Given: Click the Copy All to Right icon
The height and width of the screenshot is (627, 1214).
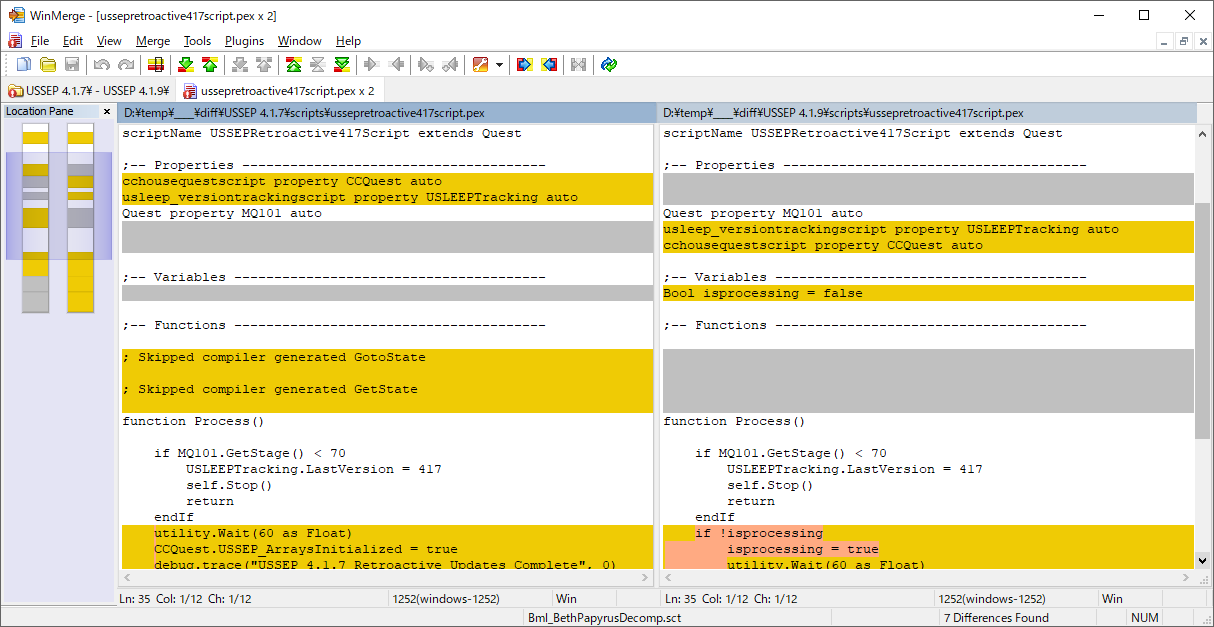Looking at the screenshot, I should pos(524,65).
